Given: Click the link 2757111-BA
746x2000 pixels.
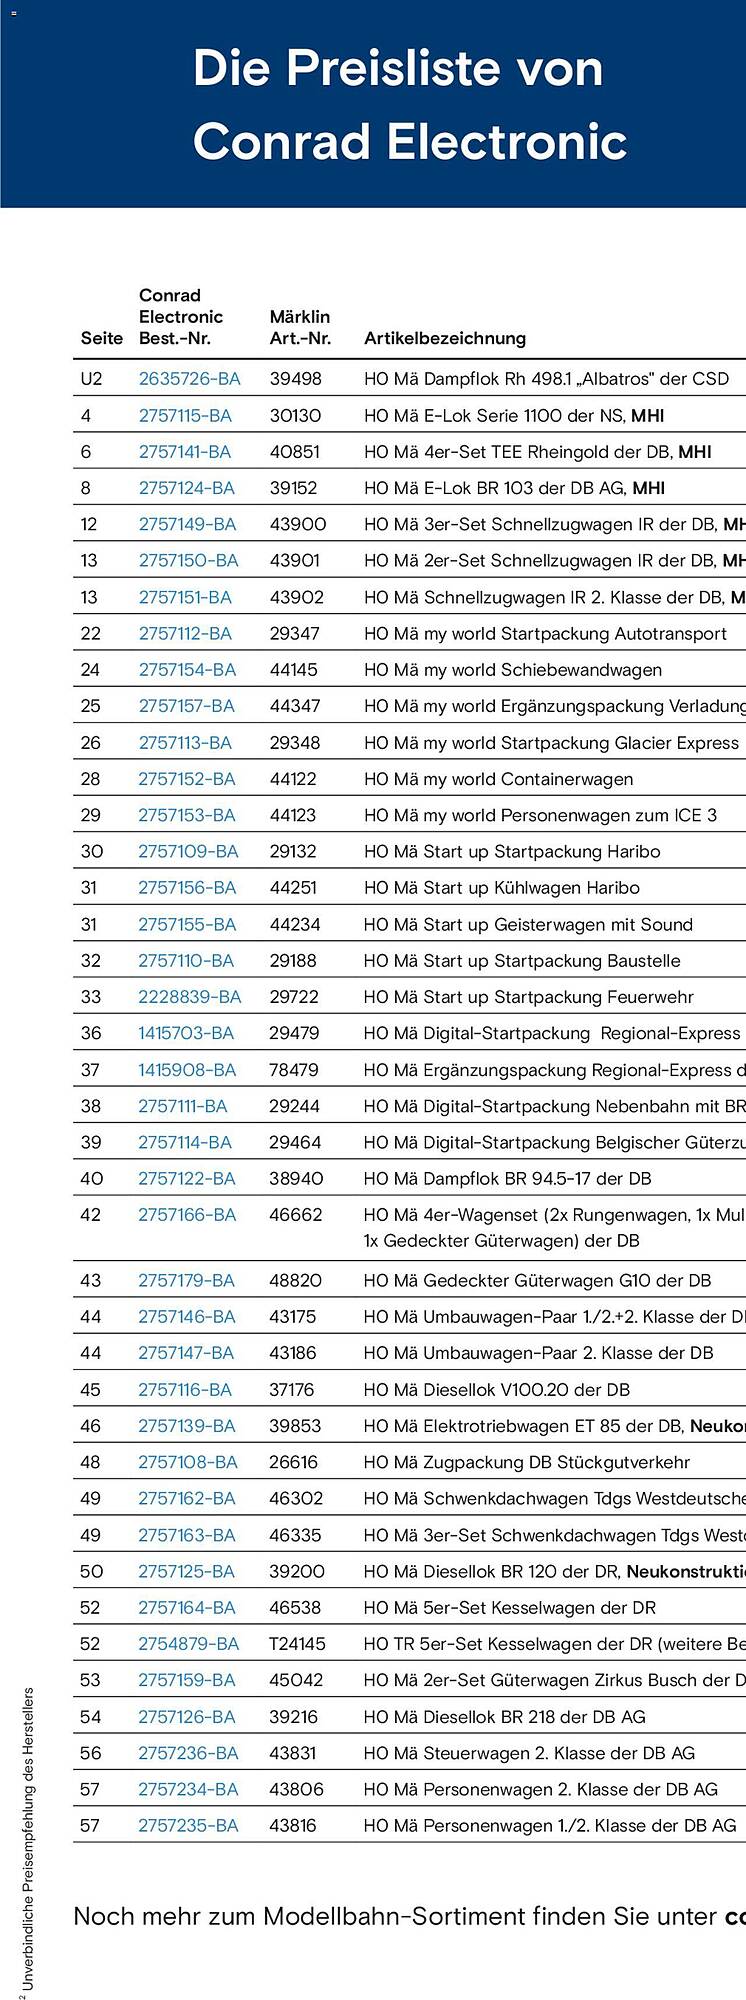Looking at the screenshot, I should [x=182, y=1106].
